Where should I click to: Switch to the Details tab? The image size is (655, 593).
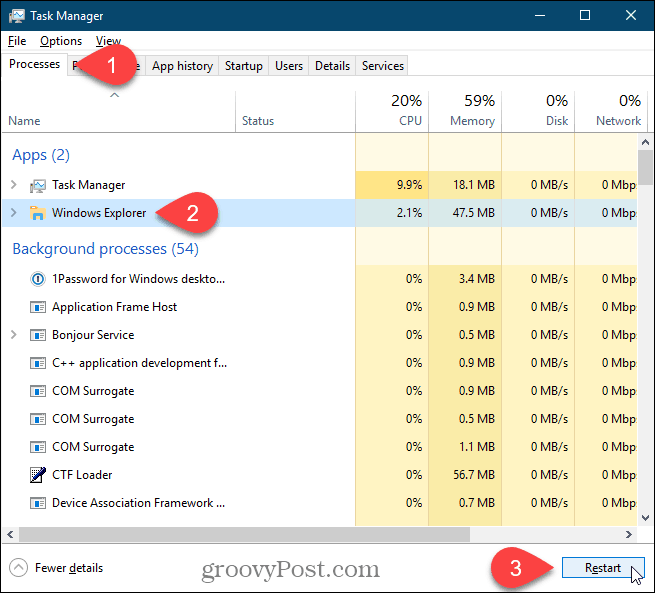click(x=332, y=66)
